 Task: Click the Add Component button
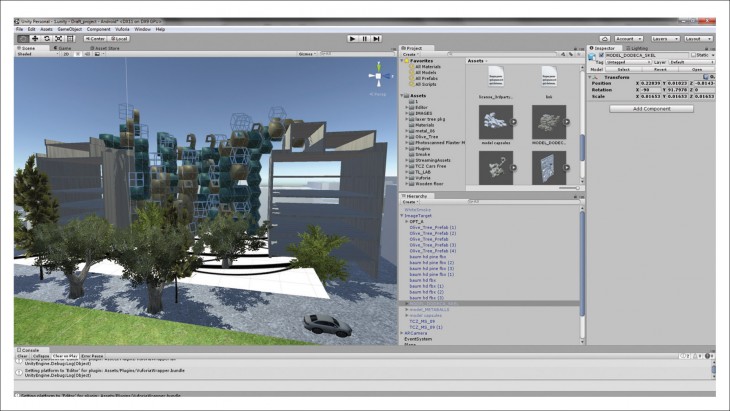651,108
